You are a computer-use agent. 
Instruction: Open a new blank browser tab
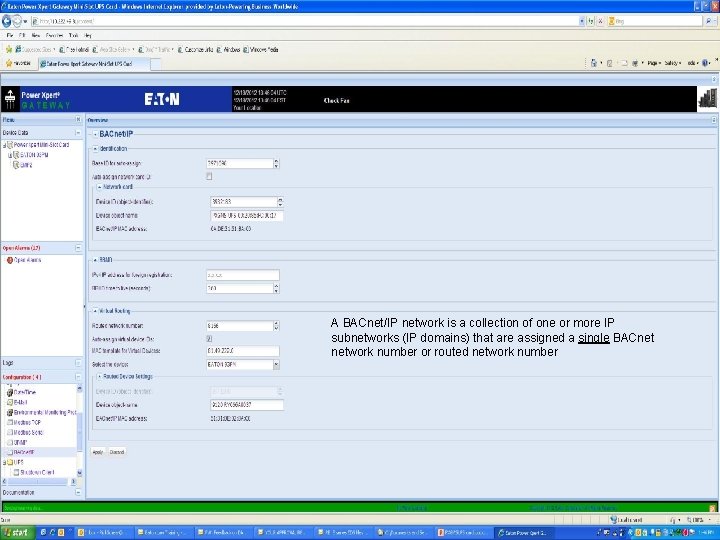pyautogui.click(x=156, y=64)
